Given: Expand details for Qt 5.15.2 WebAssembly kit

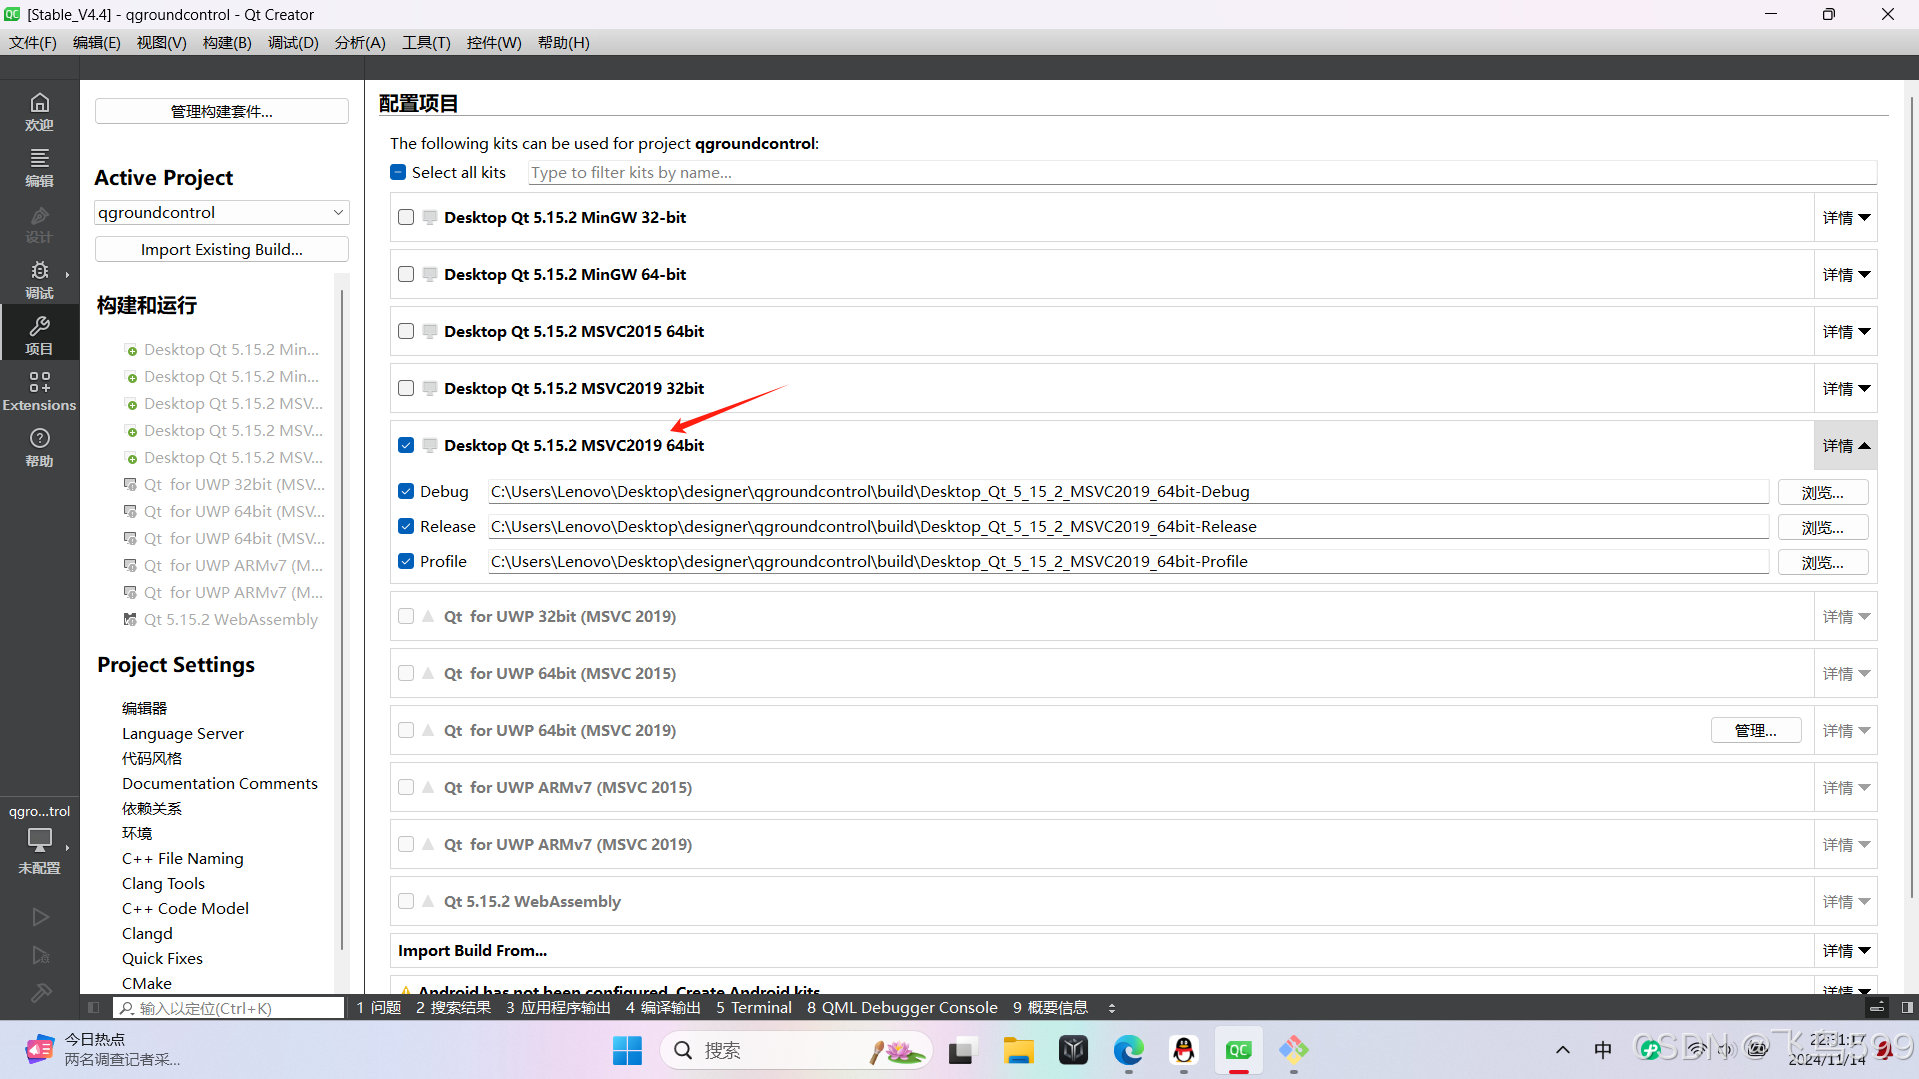Looking at the screenshot, I should point(1845,901).
